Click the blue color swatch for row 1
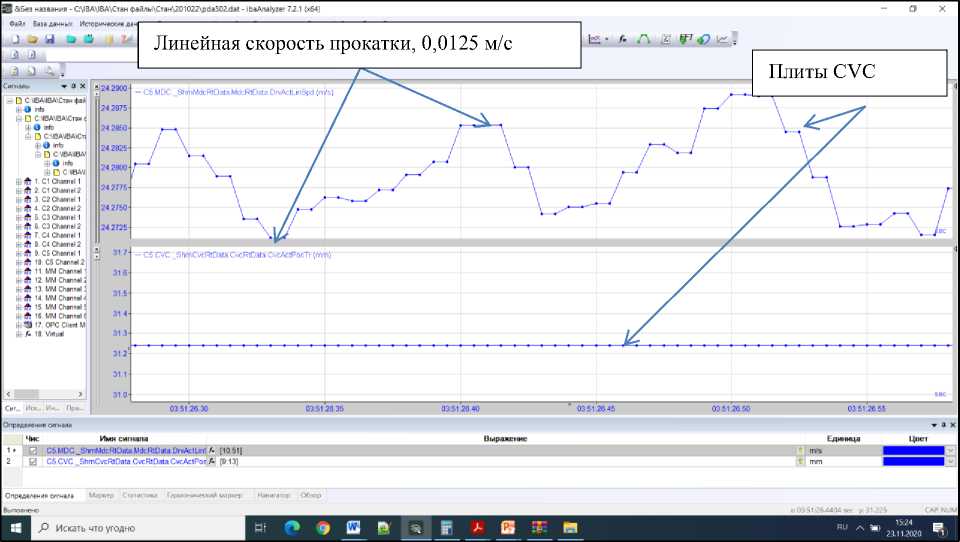Image resolution: width=960 pixels, height=542 pixels. point(913,451)
